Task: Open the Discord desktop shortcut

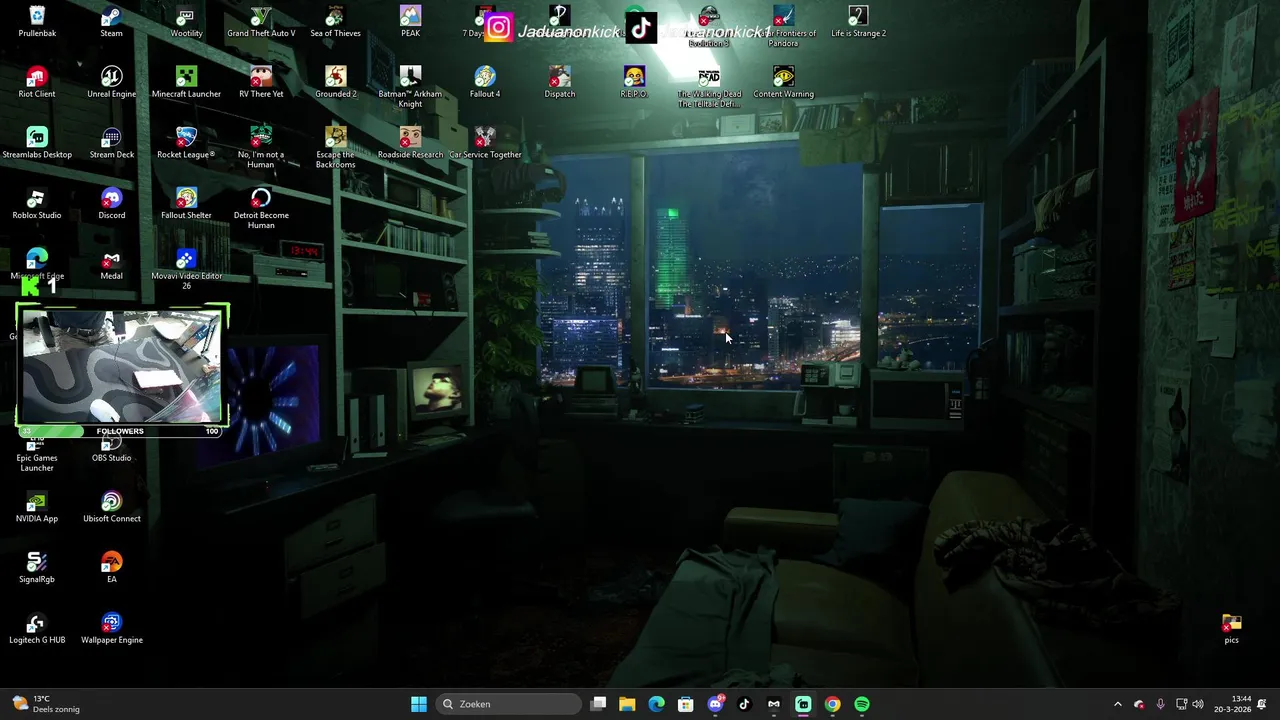Action: coord(112,205)
